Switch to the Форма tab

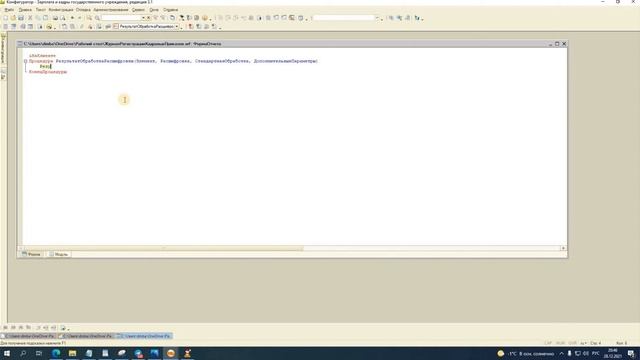coord(31,254)
